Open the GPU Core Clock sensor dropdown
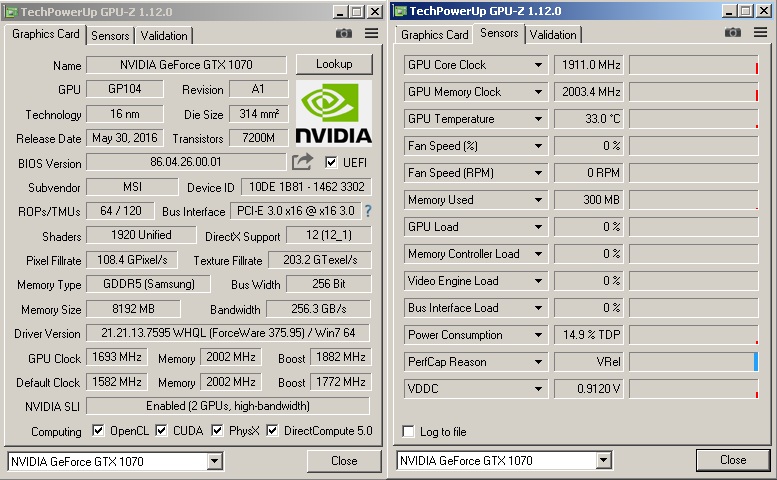 tap(538, 65)
